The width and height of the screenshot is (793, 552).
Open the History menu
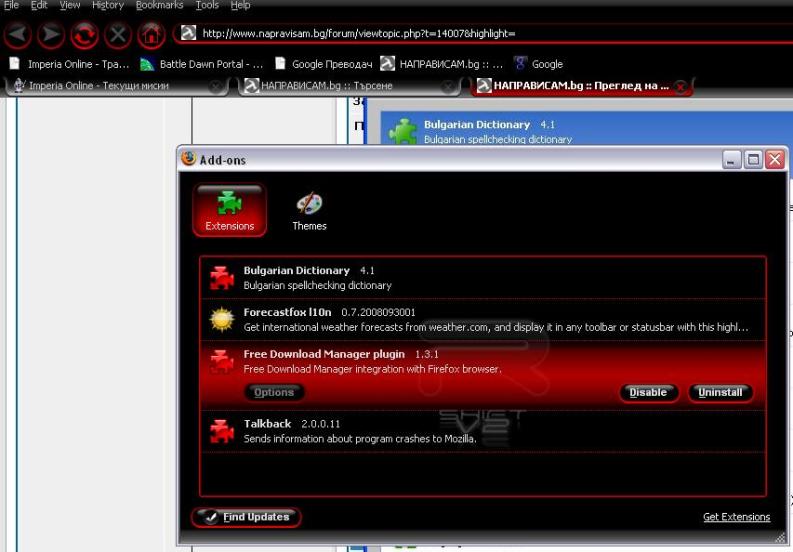click(x=107, y=6)
